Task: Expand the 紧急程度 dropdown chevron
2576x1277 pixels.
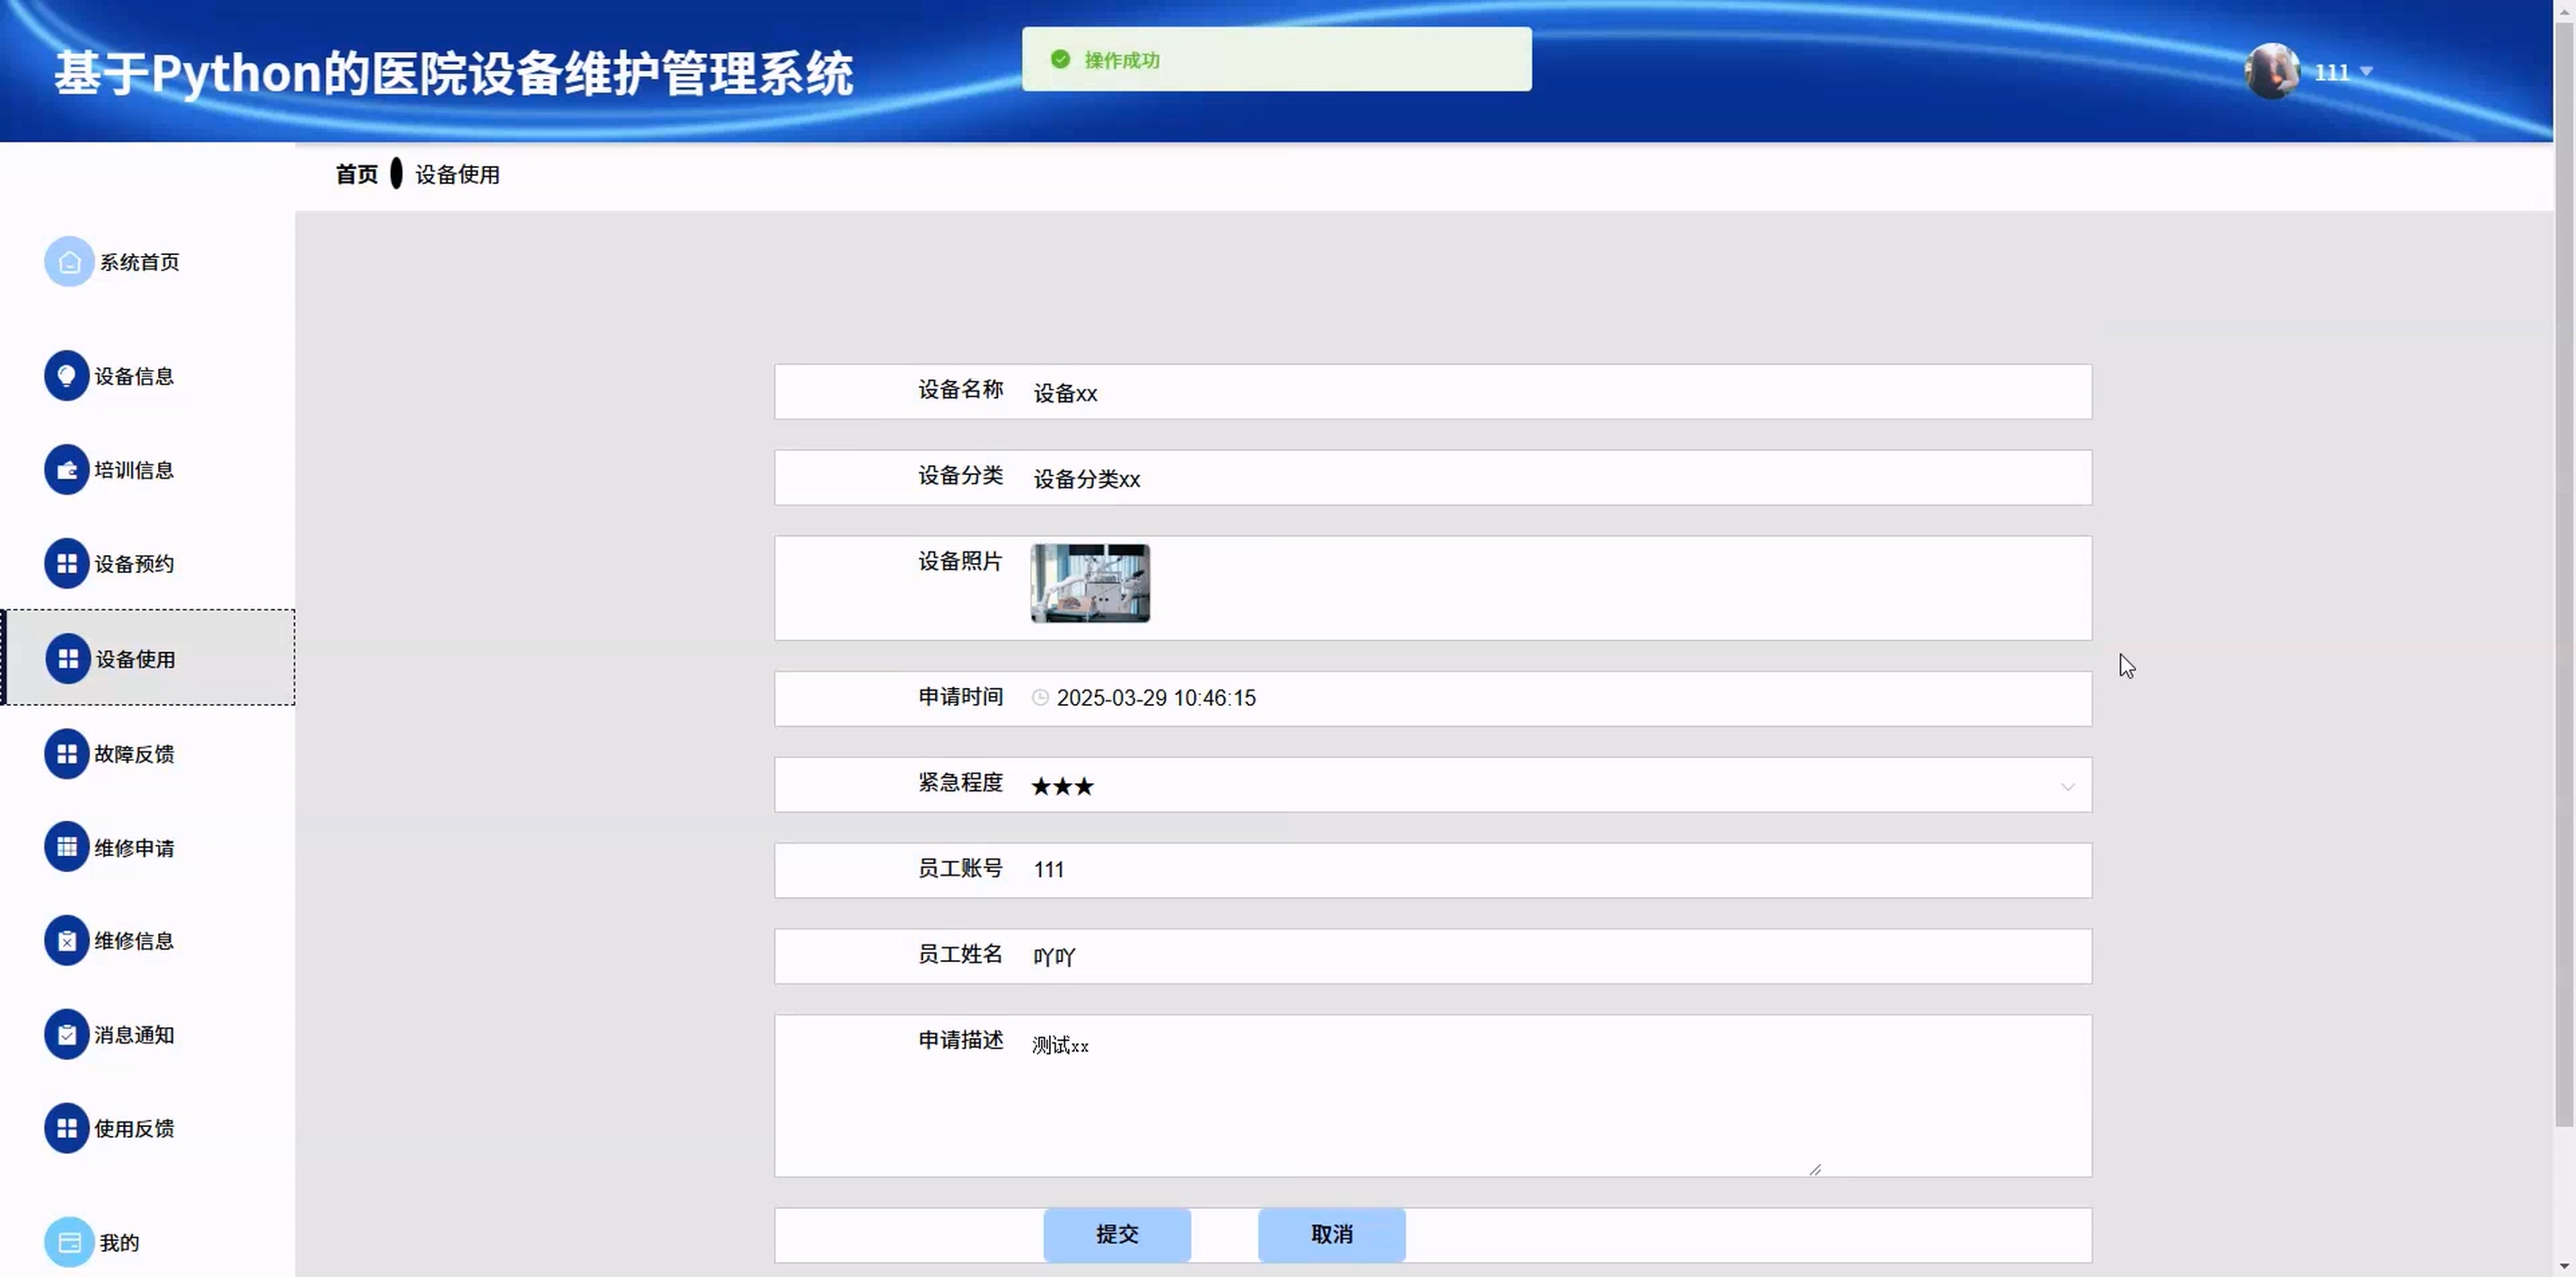Action: pos(2067,787)
